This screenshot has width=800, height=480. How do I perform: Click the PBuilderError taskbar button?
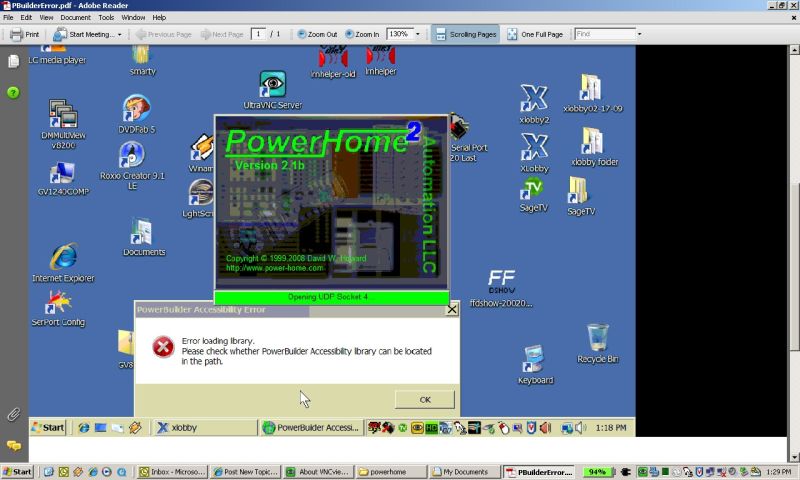pyautogui.click(x=539, y=472)
